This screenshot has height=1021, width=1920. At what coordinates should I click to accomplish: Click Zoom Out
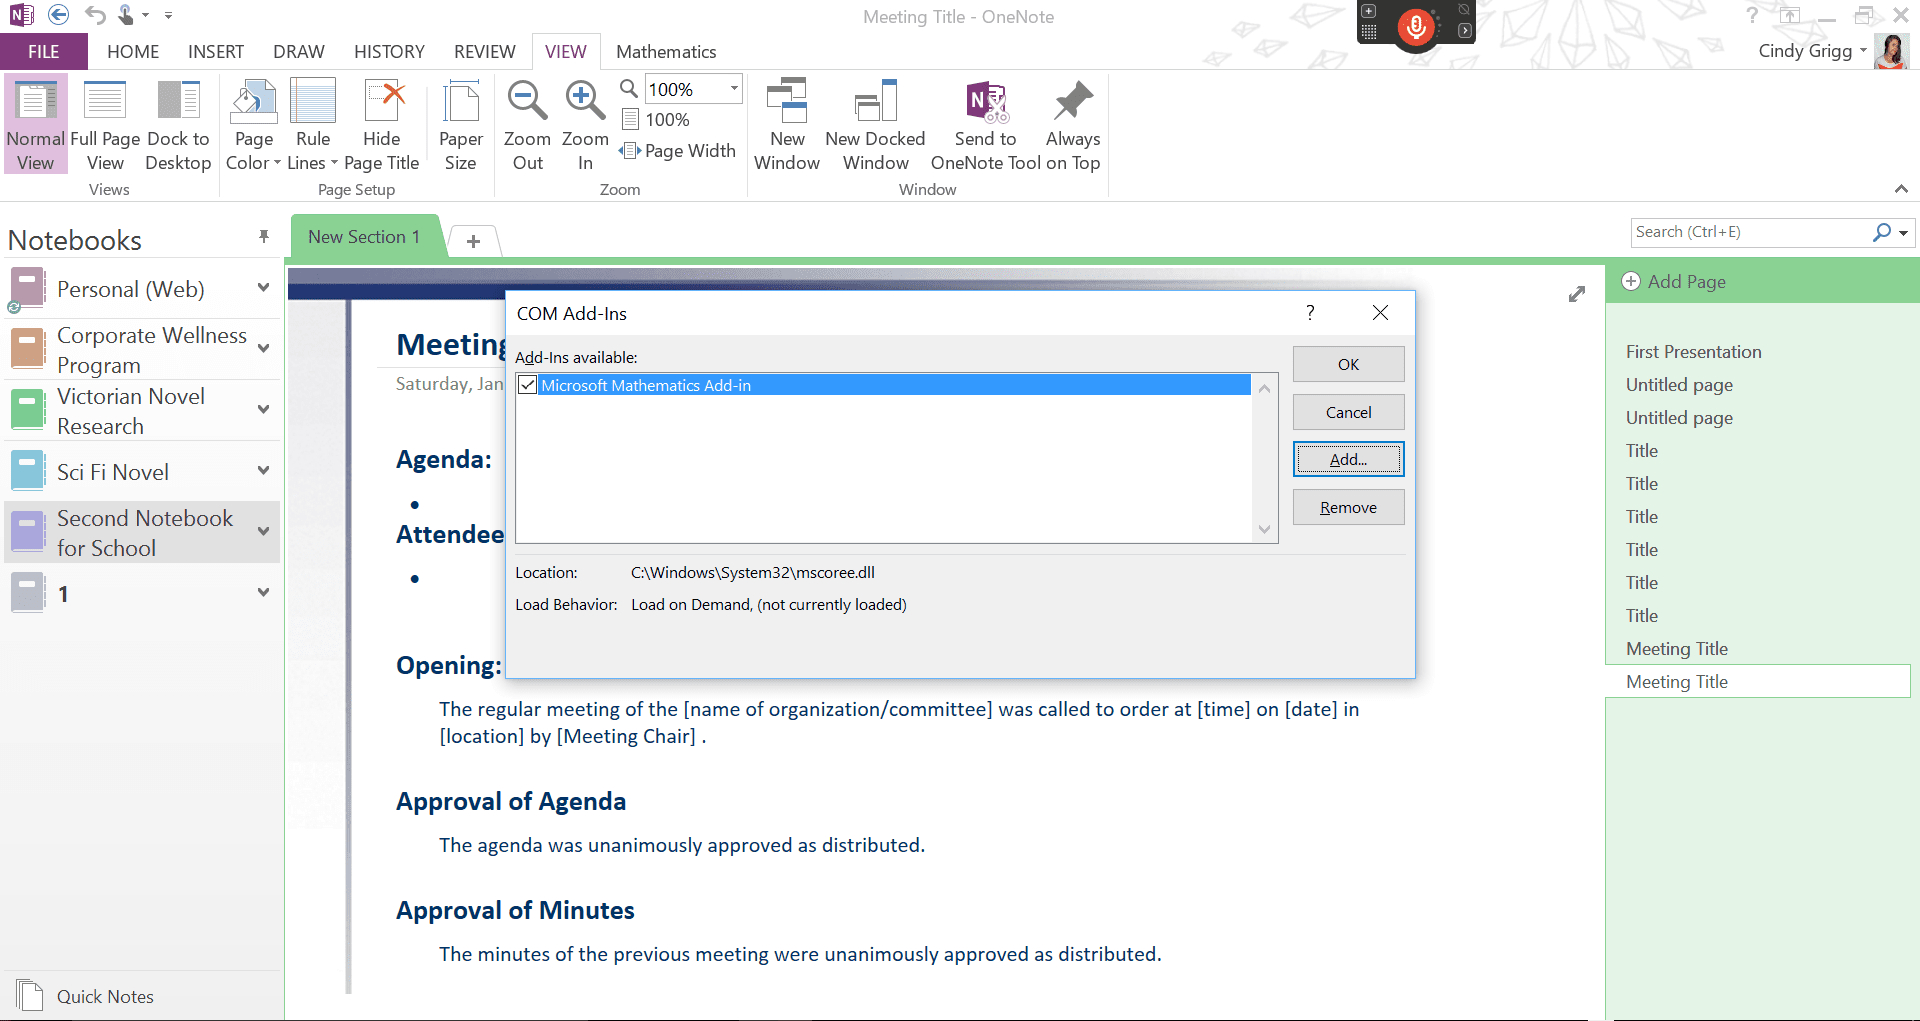point(527,125)
